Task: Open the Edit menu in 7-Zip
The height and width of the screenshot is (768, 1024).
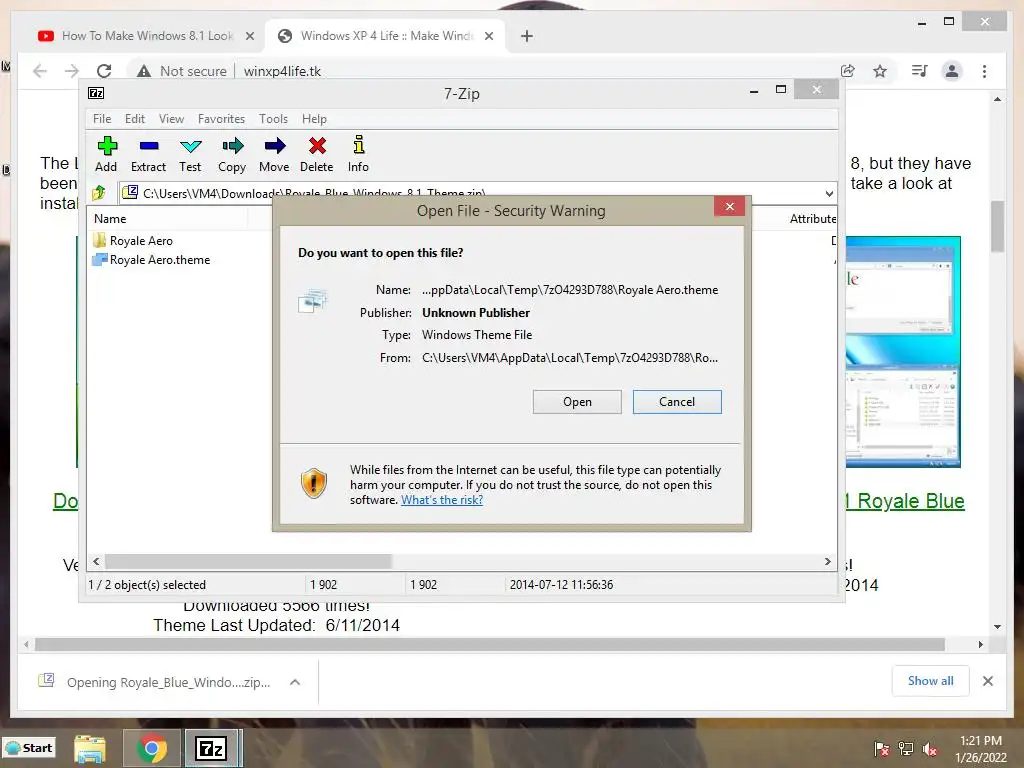Action: pyautogui.click(x=135, y=119)
